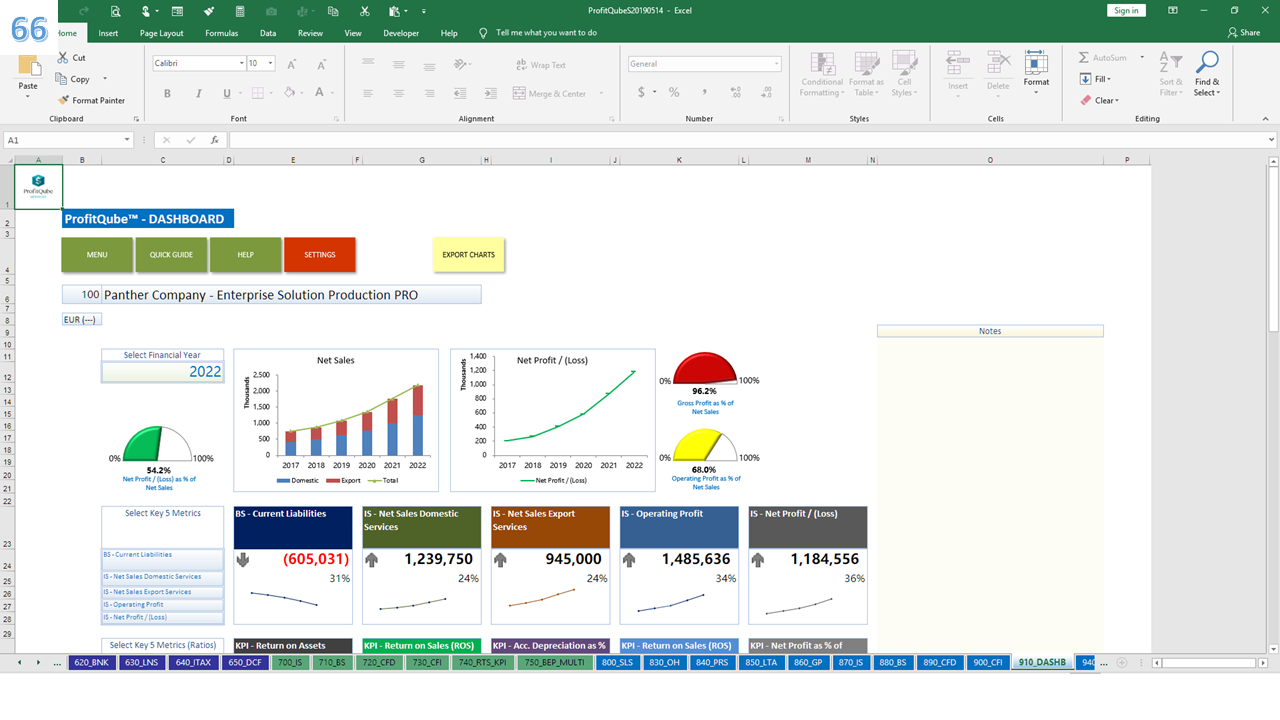Toggle Wrap Text
Image resolution: width=1280 pixels, height=720 pixels.
540,65
